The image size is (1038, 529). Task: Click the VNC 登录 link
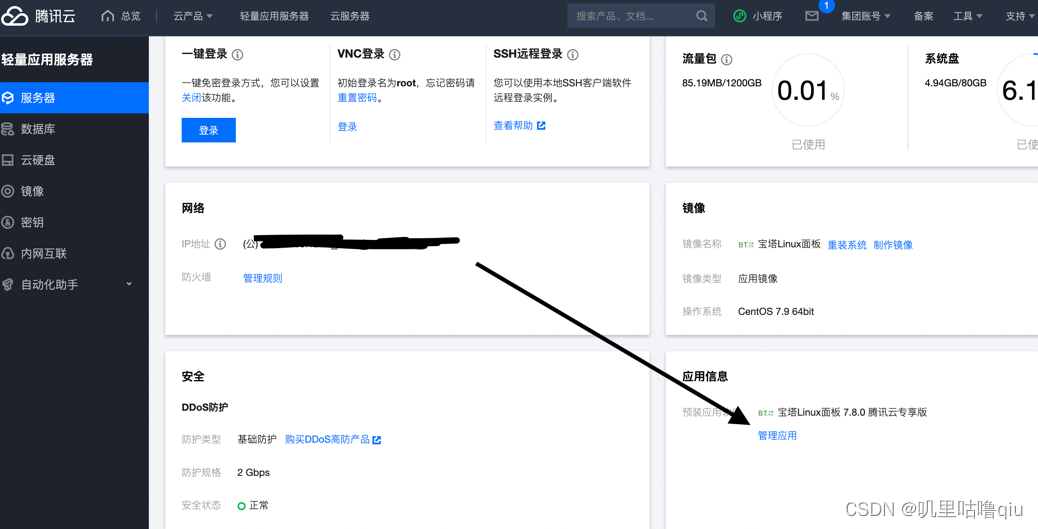click(348, 126)
